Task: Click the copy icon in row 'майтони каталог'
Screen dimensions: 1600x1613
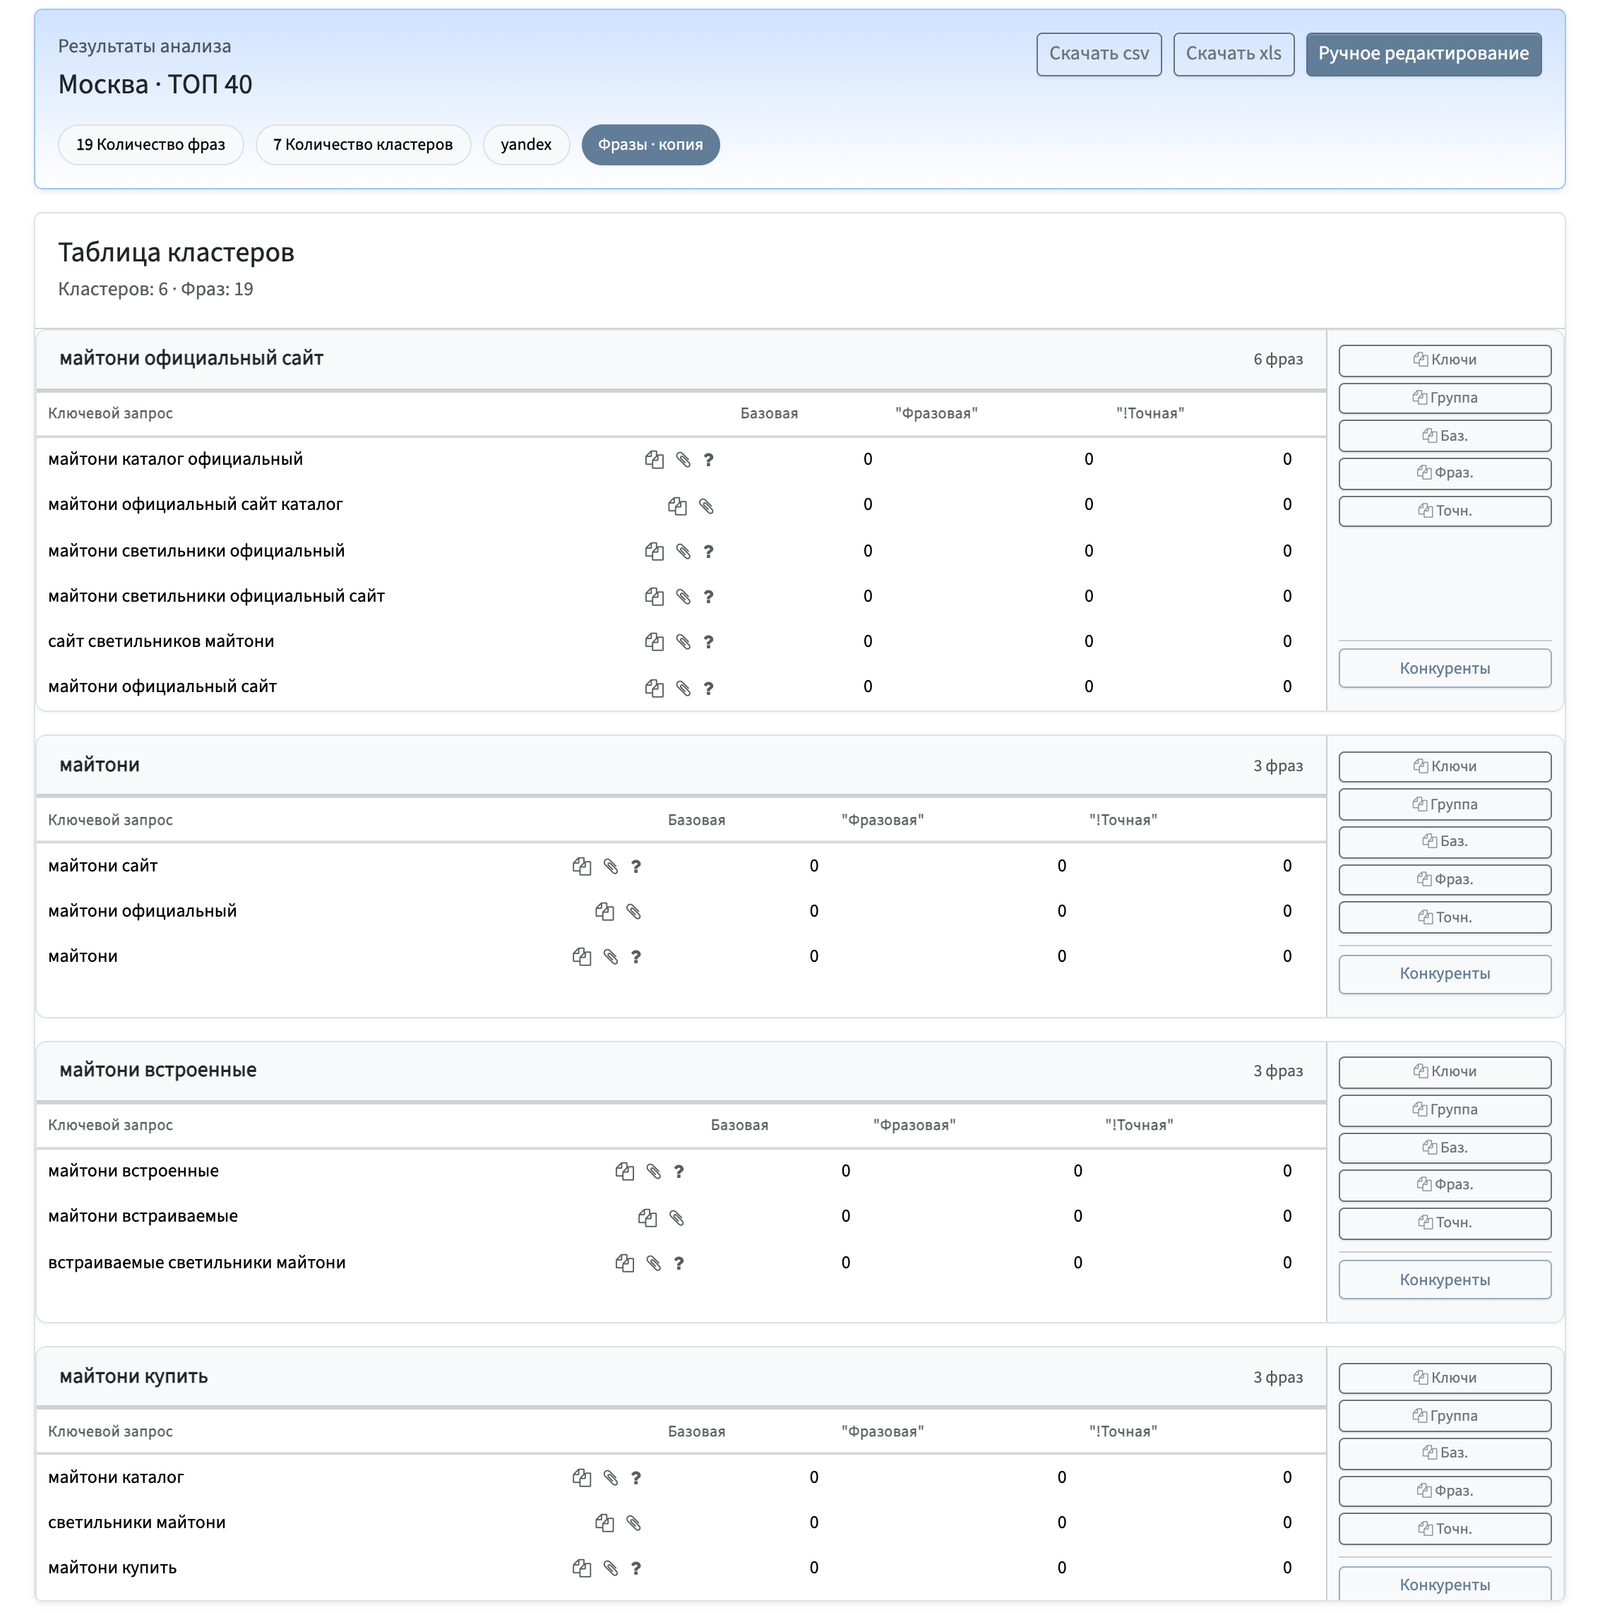Action: (581, 1478)
